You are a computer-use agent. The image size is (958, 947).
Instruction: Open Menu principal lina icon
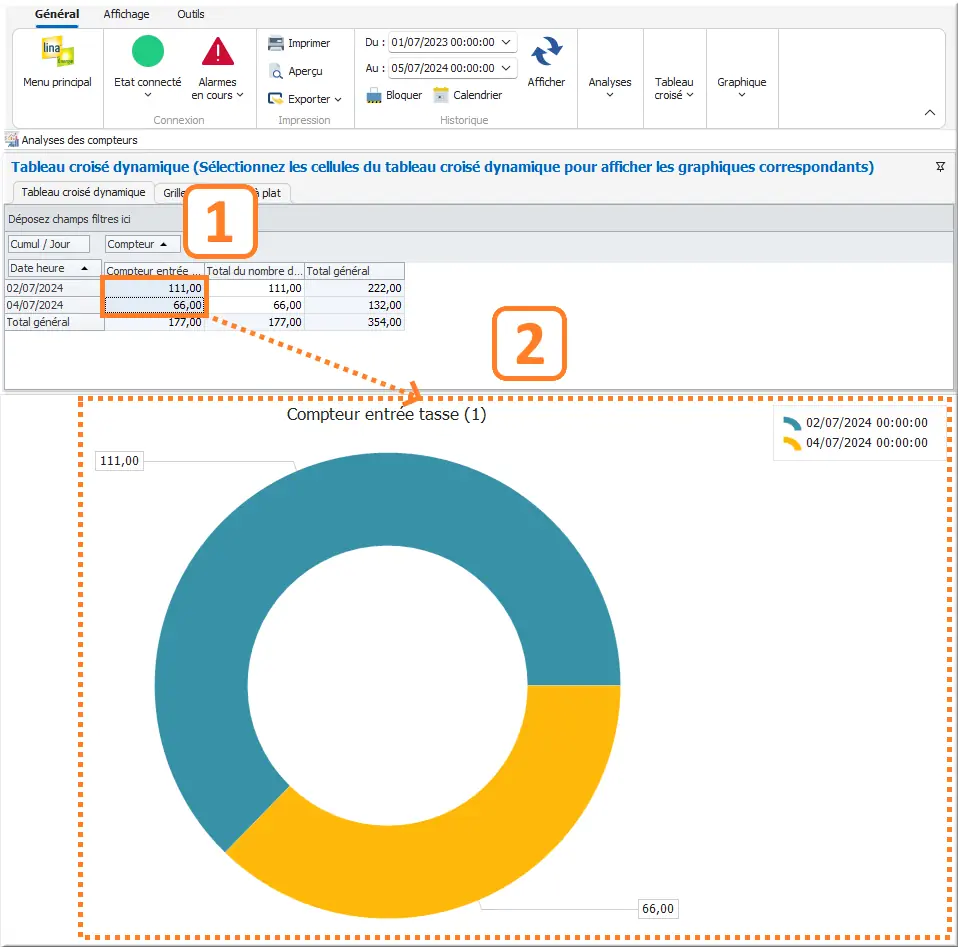[57, 51]
